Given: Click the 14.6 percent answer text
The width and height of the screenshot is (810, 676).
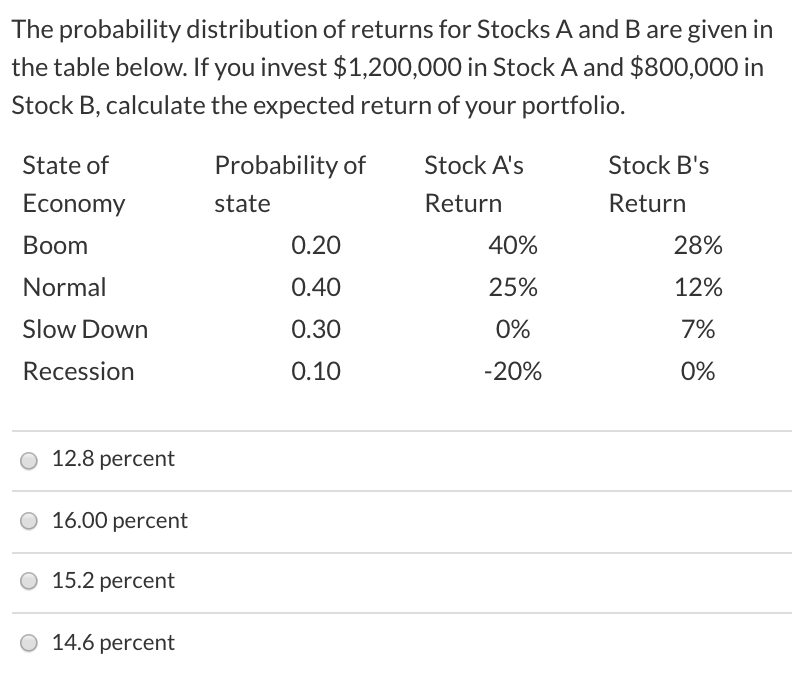Looking at the screenshot, I should point(112,643).
